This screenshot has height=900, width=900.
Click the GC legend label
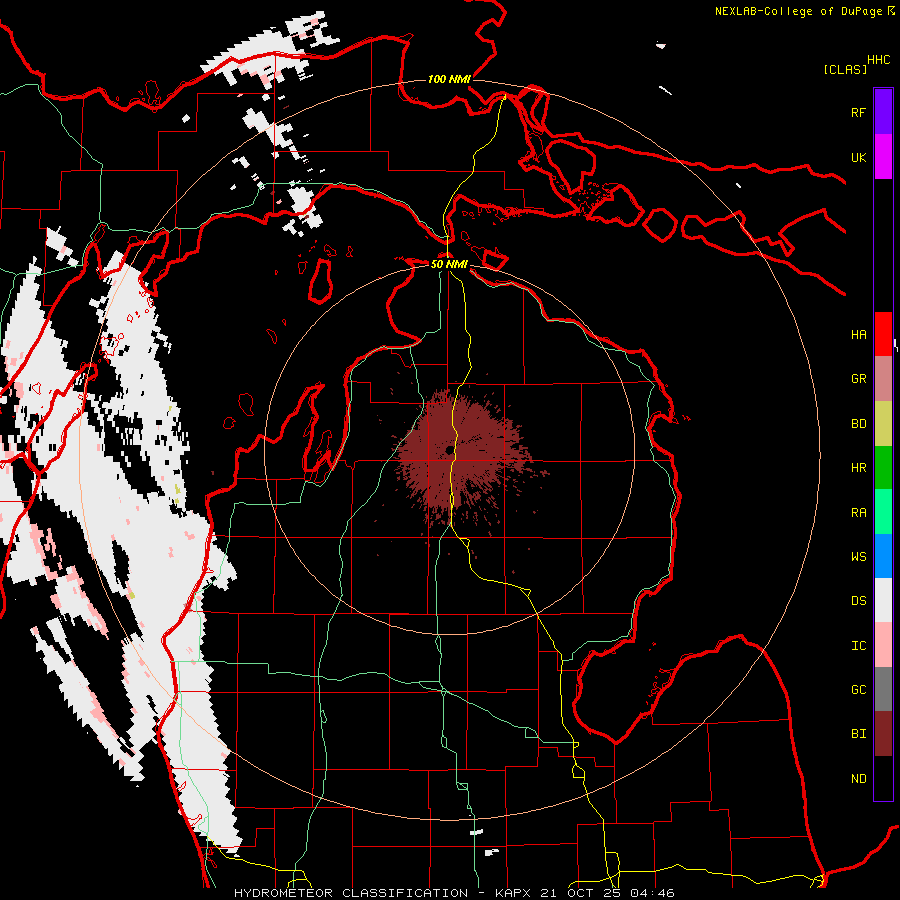859,689
